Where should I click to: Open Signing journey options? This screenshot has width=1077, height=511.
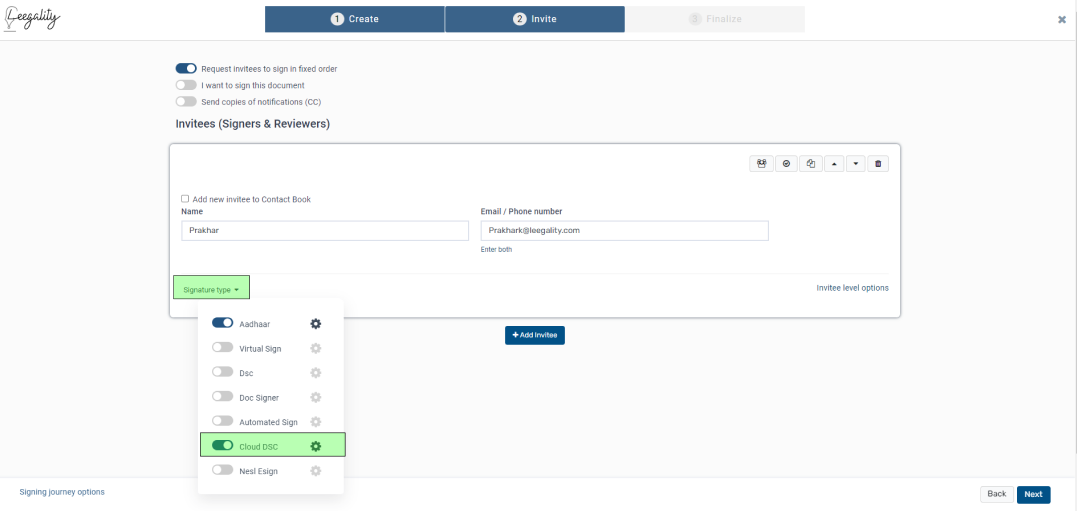click(62, 492)
